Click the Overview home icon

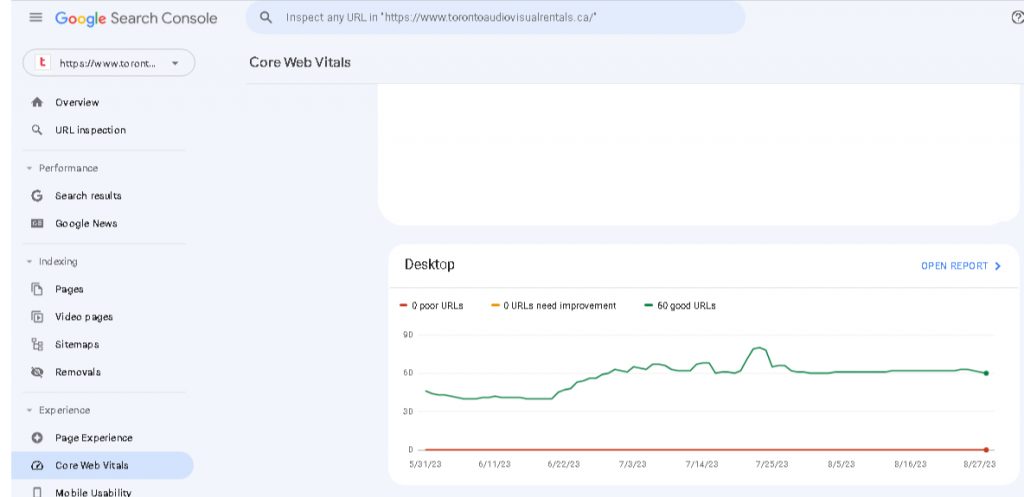pos(37,103)
